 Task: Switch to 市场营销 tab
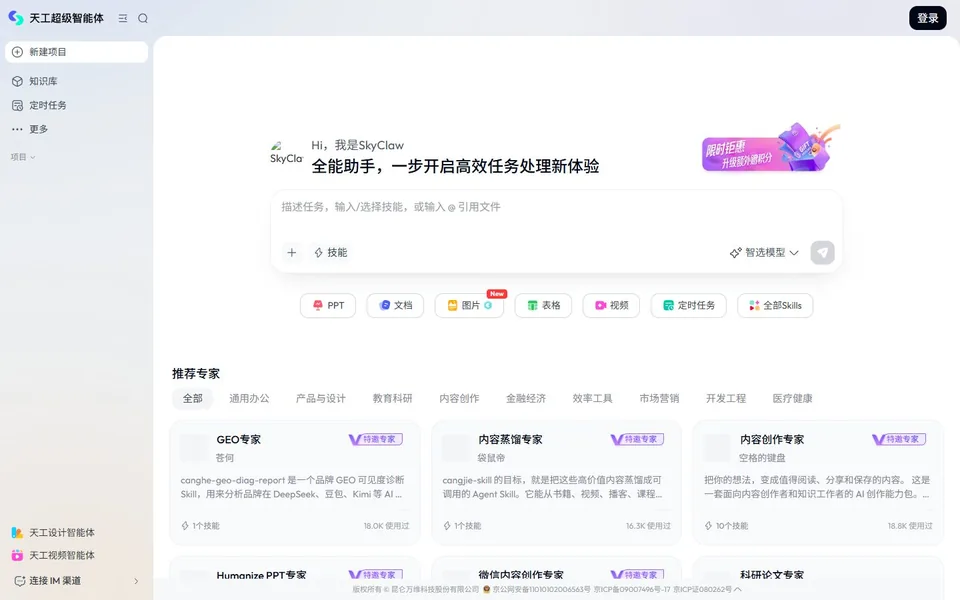pyautogui.click(x=659, y=399)
